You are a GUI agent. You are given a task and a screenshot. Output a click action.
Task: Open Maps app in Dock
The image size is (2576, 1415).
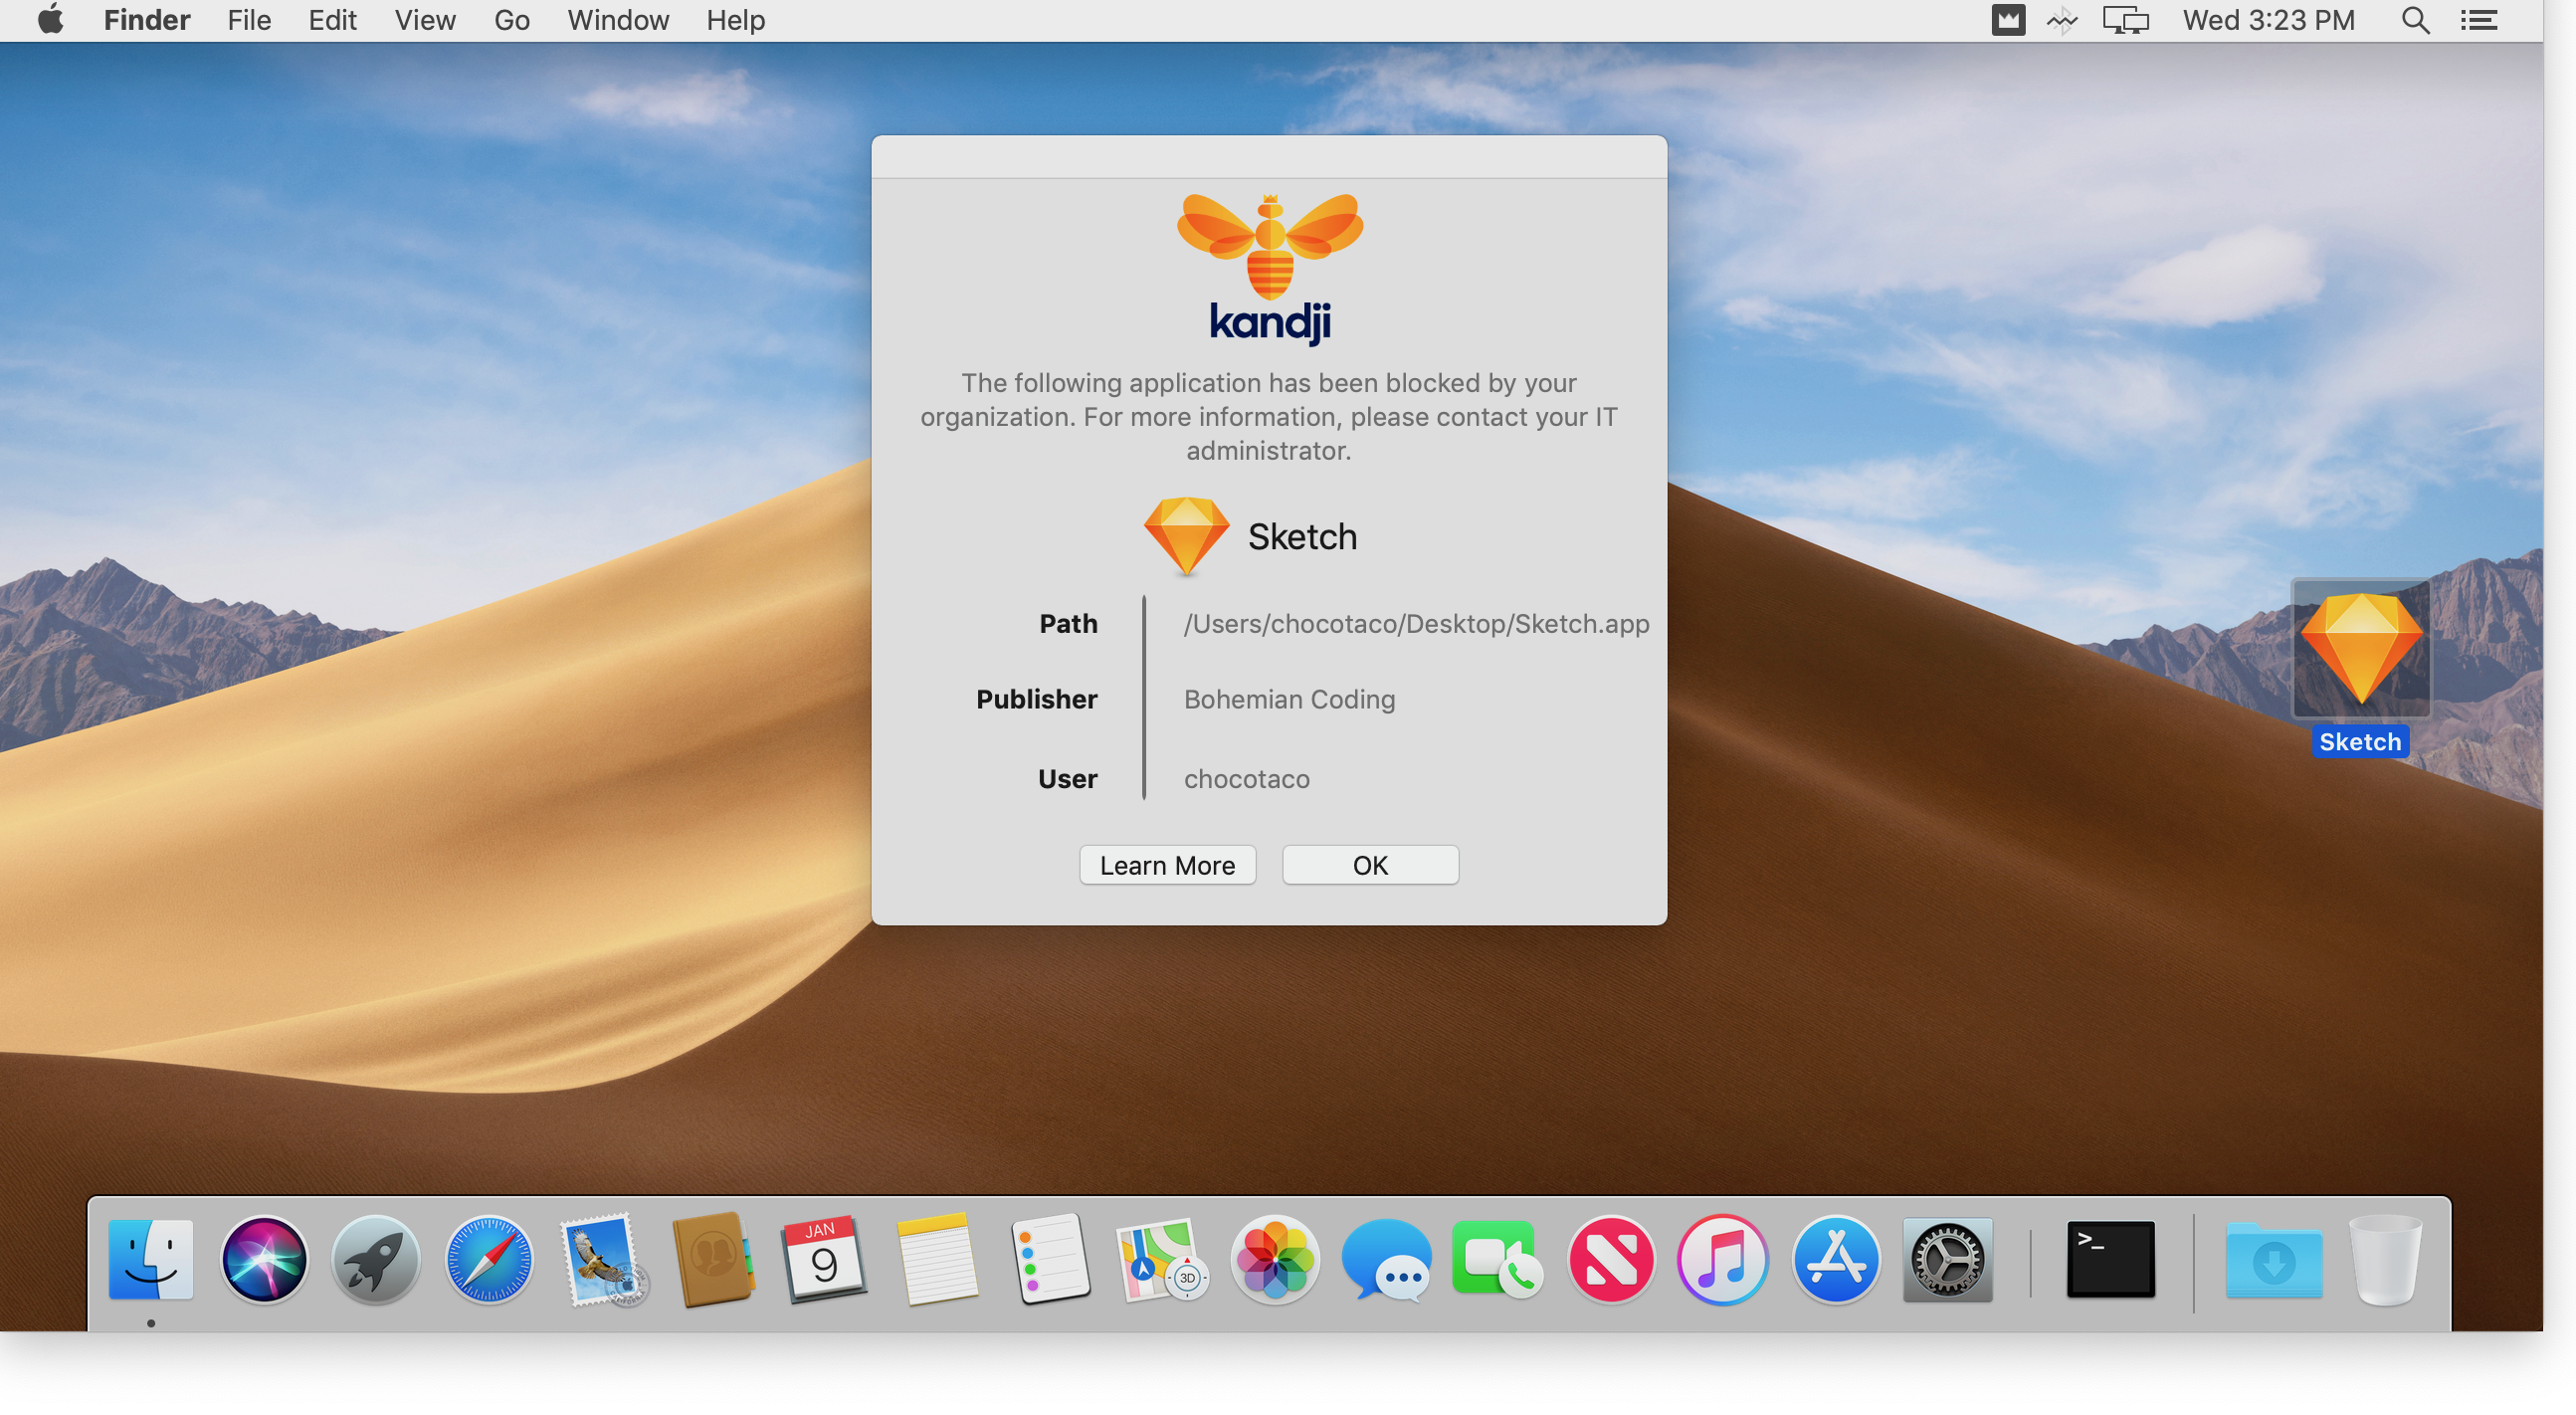[1161, 1259]
